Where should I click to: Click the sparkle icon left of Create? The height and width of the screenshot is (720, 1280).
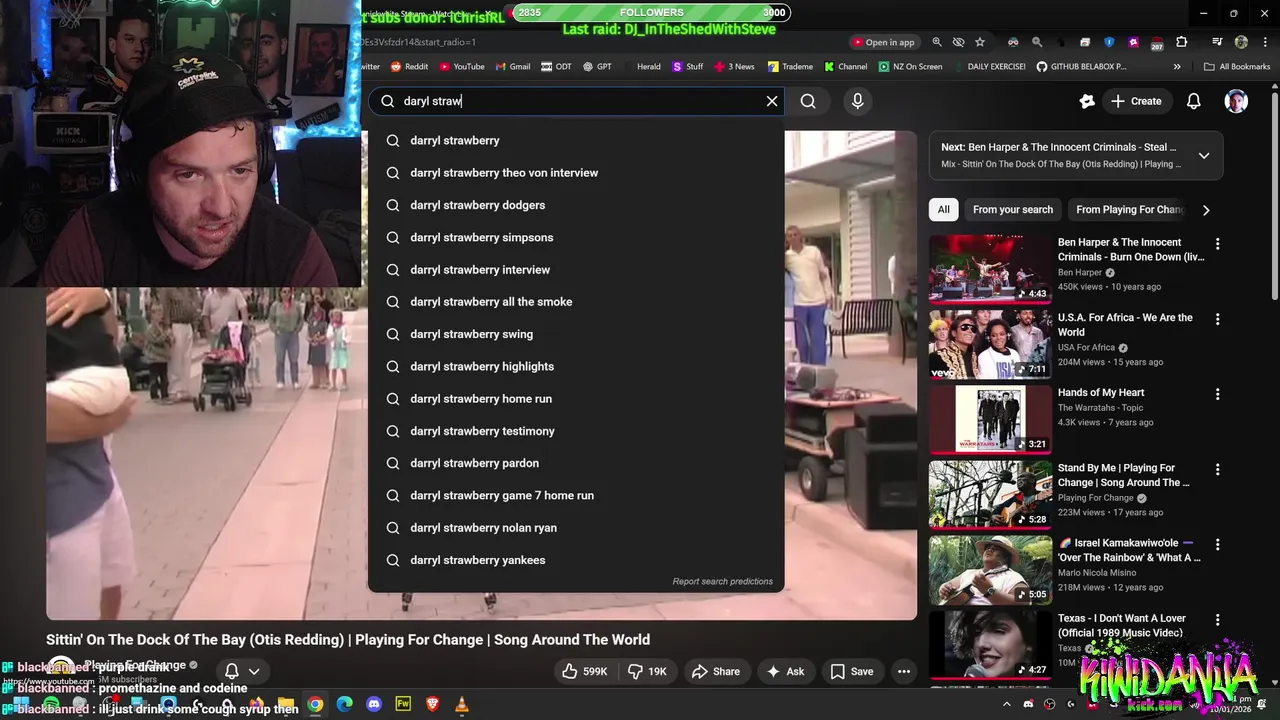click(x=1087, y=101)
